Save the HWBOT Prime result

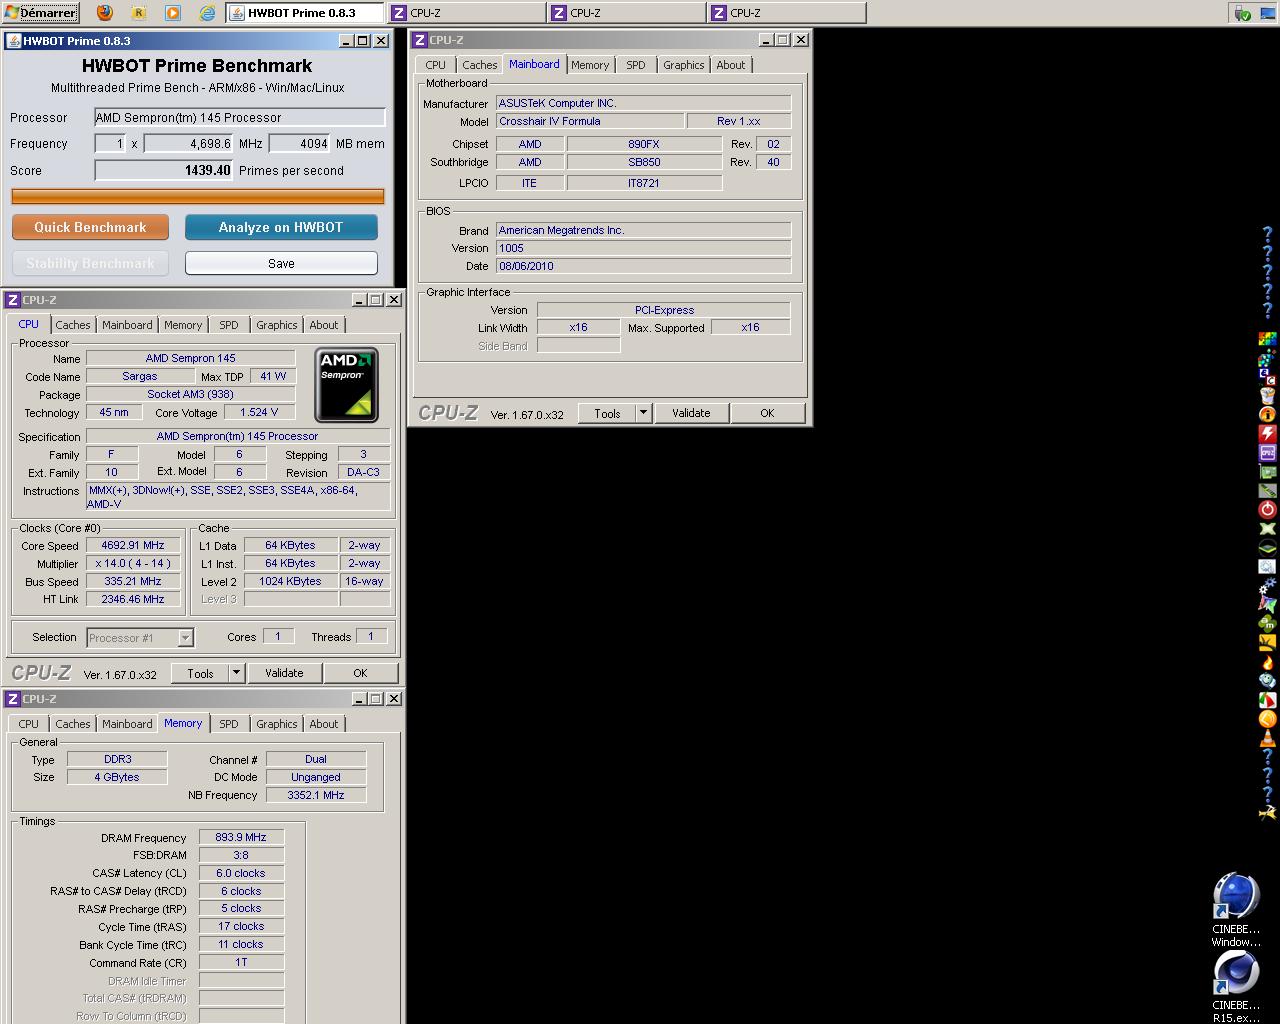point(281,263)
